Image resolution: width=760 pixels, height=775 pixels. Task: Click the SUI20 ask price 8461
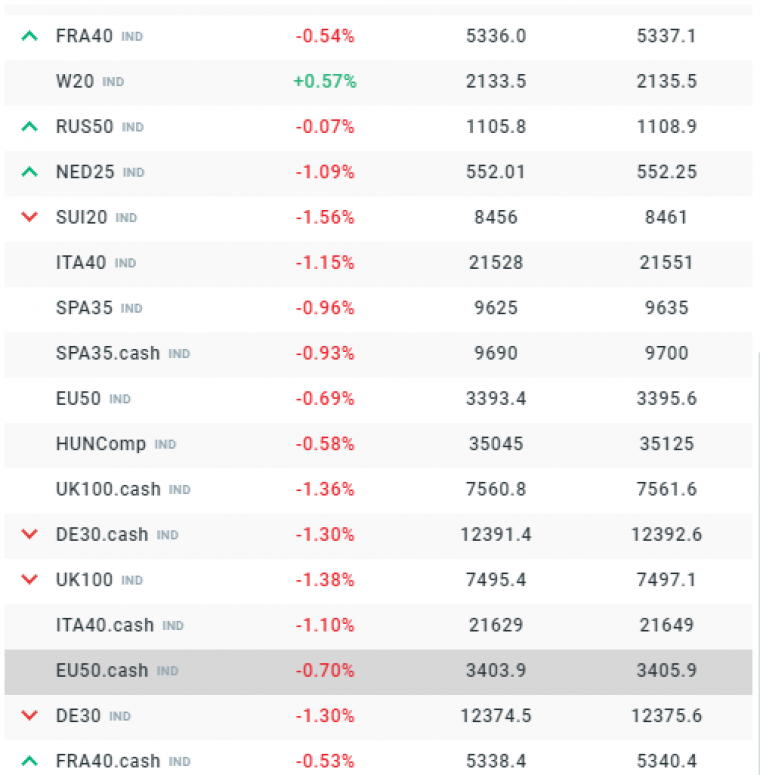(666, 217)
